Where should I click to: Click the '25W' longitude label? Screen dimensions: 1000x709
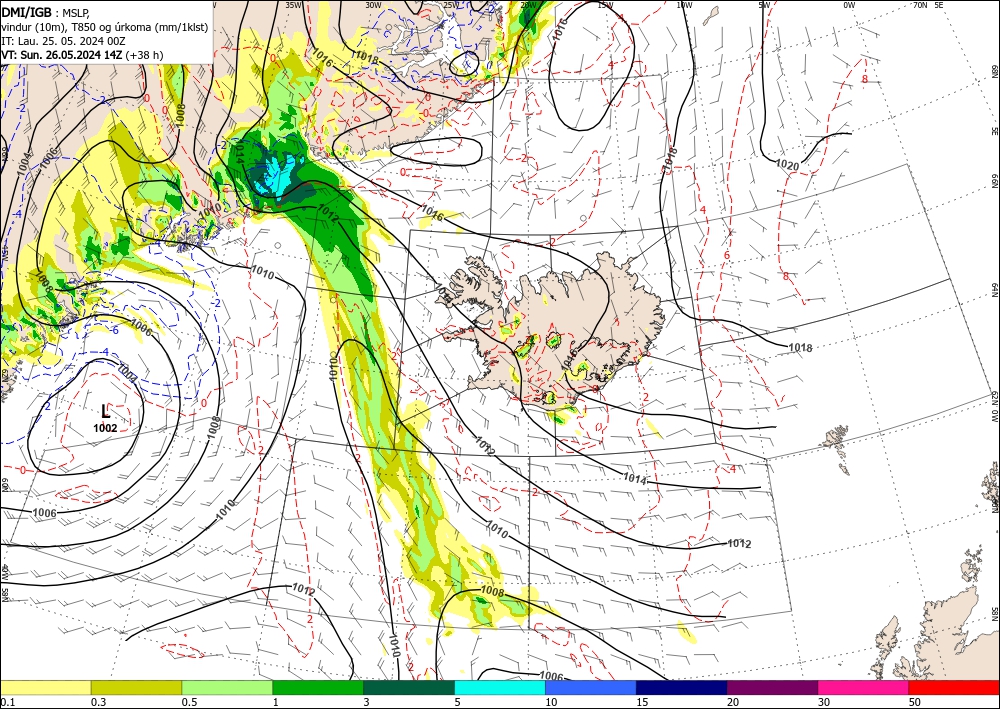pyautogui.click(x=451, y=5)
